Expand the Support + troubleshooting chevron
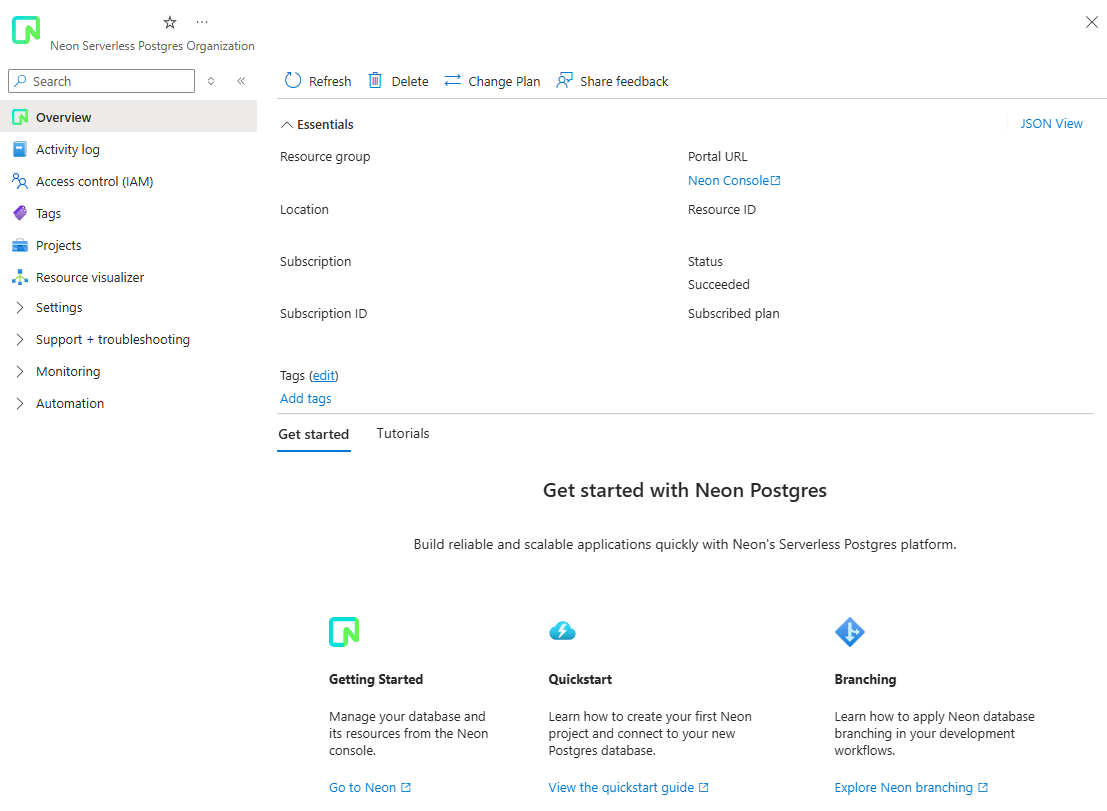 (20, 340)
